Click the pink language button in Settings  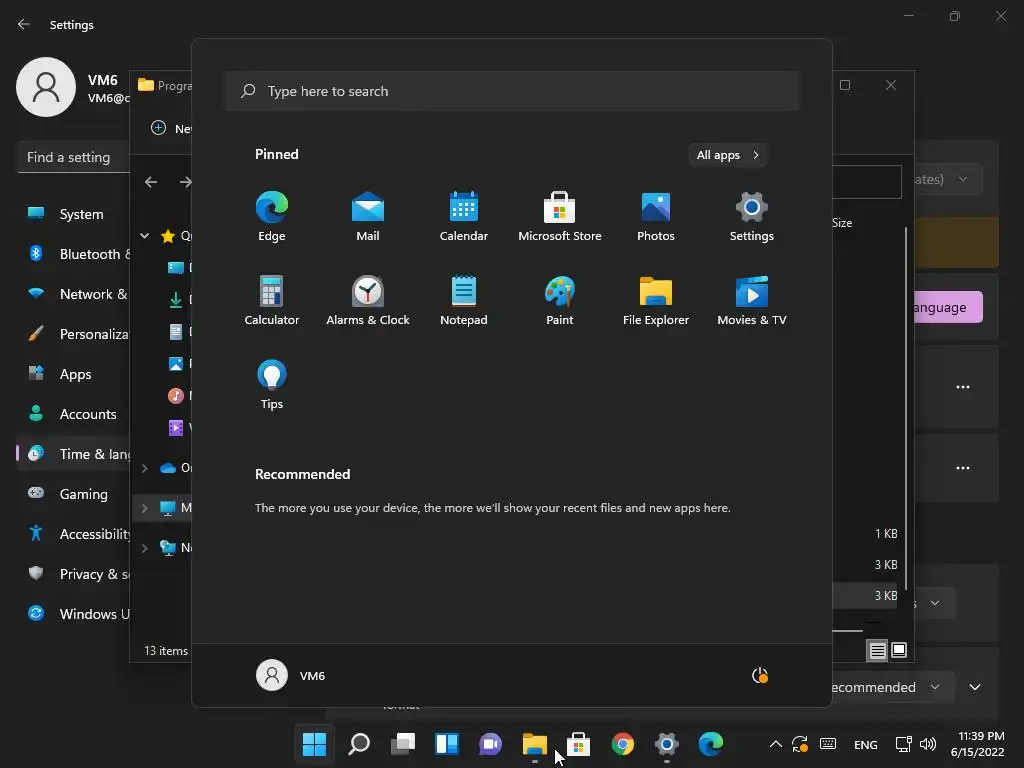point(948,307)
